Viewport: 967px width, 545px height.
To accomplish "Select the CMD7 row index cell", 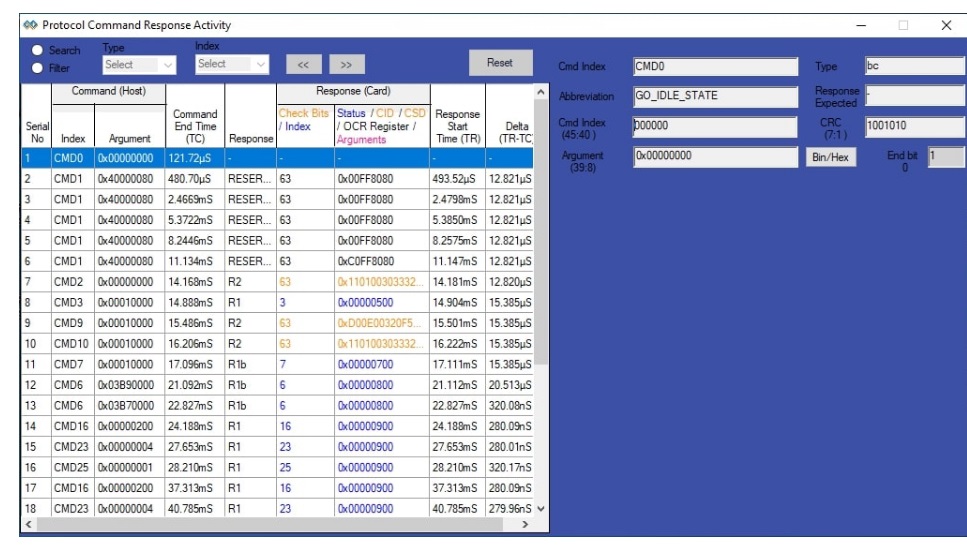I will [73, 364].
